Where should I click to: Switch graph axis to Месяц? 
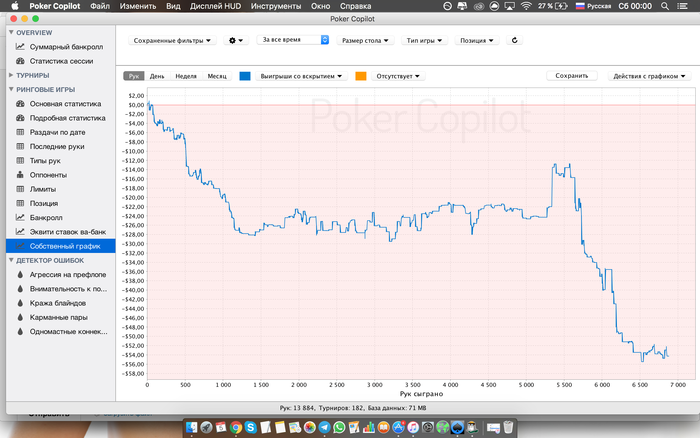217,76
